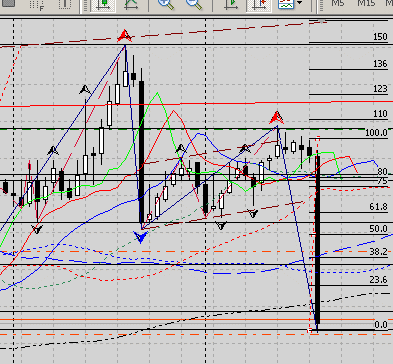Zoom out of the chart
This screenshot has width=393, height=364.
click(194, 4)
